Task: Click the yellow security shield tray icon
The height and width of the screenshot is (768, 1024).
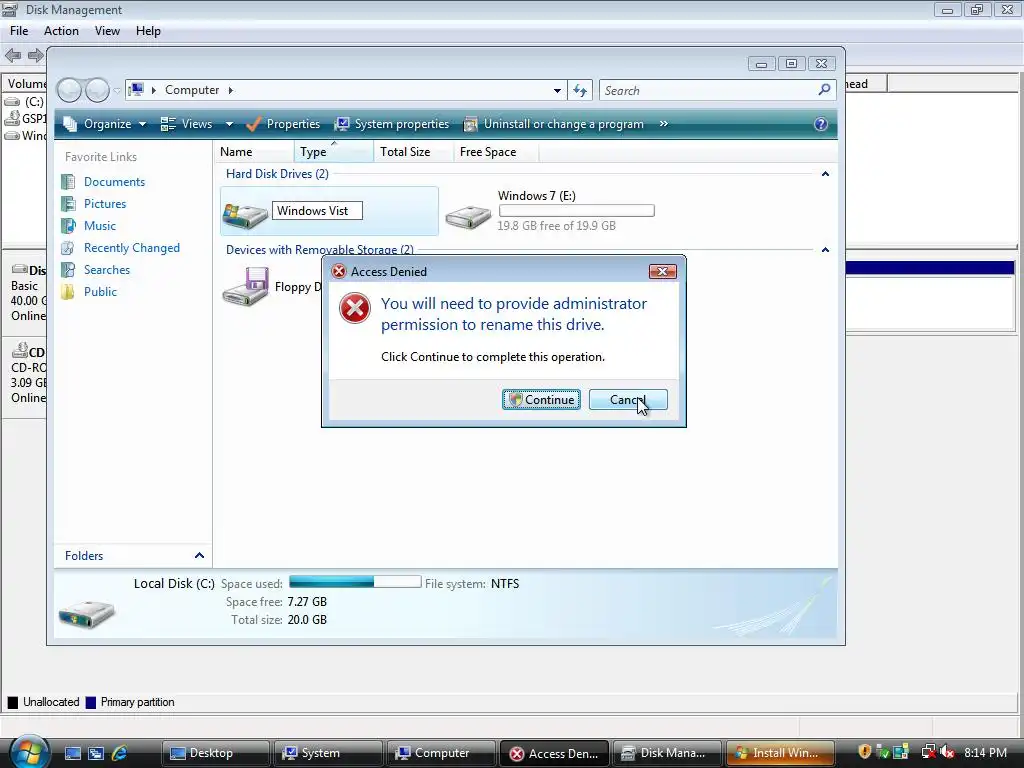Action: tap(864, 752)
